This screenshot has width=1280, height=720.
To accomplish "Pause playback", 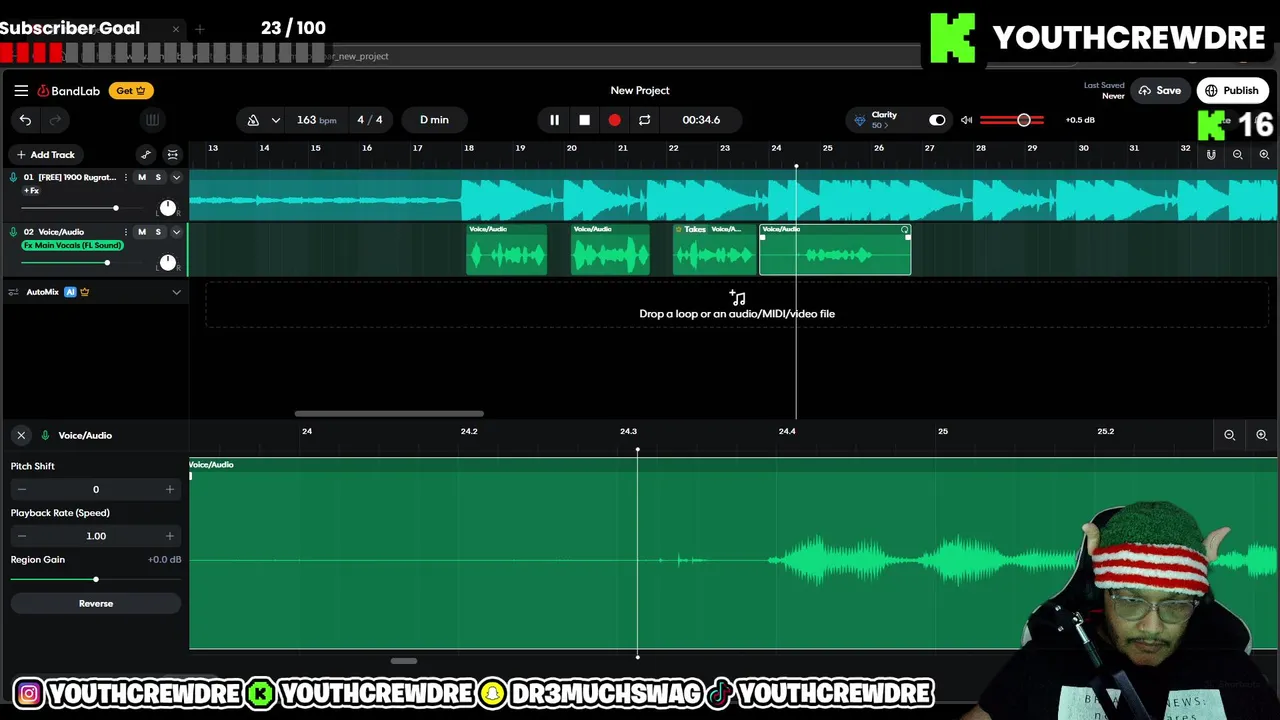I will 554,120.
